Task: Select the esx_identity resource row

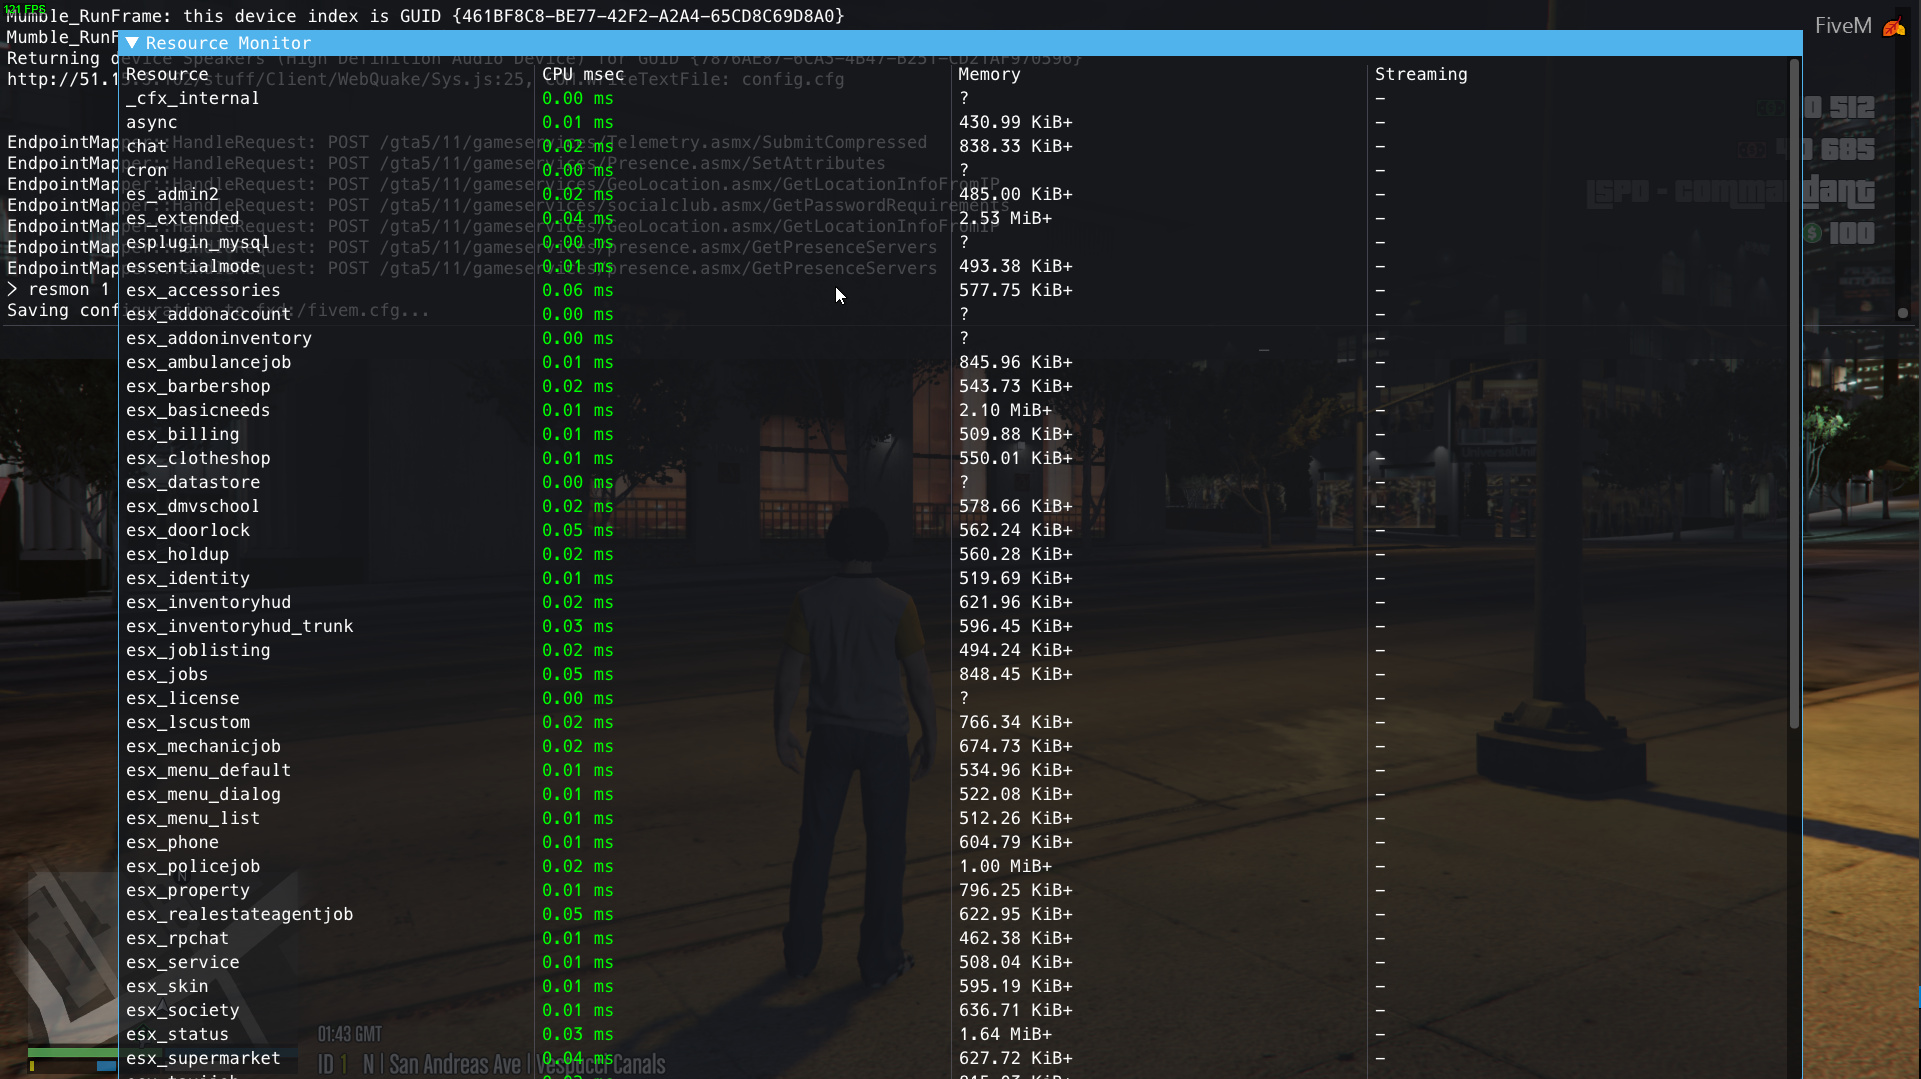Action: click(955, 578)
